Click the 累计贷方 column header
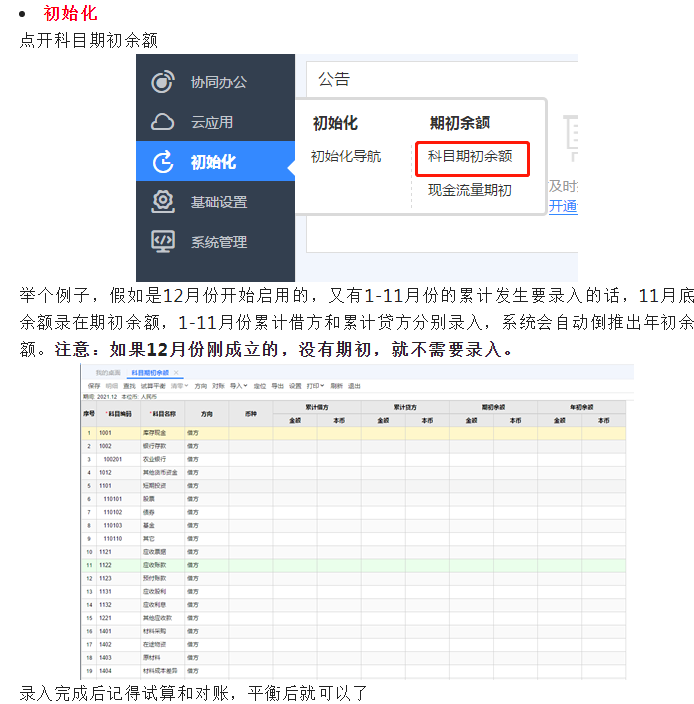The width and height of the screenshot is (694, 704). (x=405, y=407)
